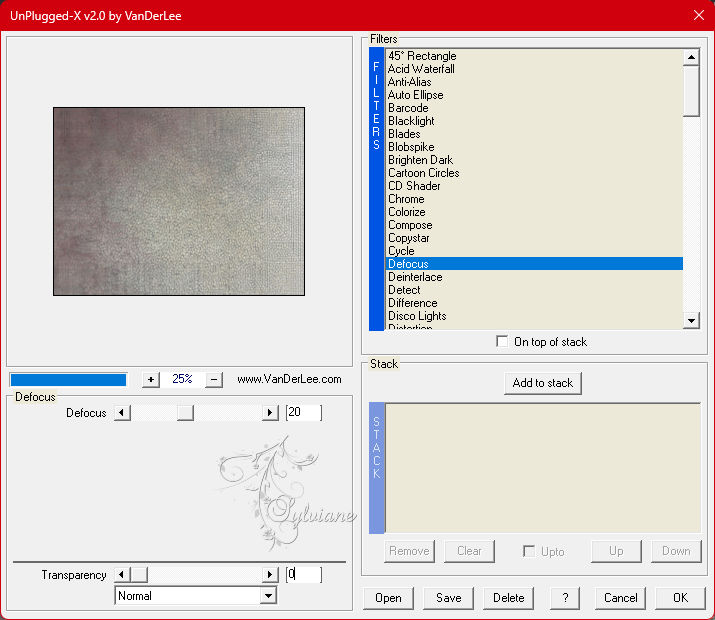Viewport: 715px width, 620px height.
Task: Click Transparency slider right arrow
Action: (x=270, y=574)
